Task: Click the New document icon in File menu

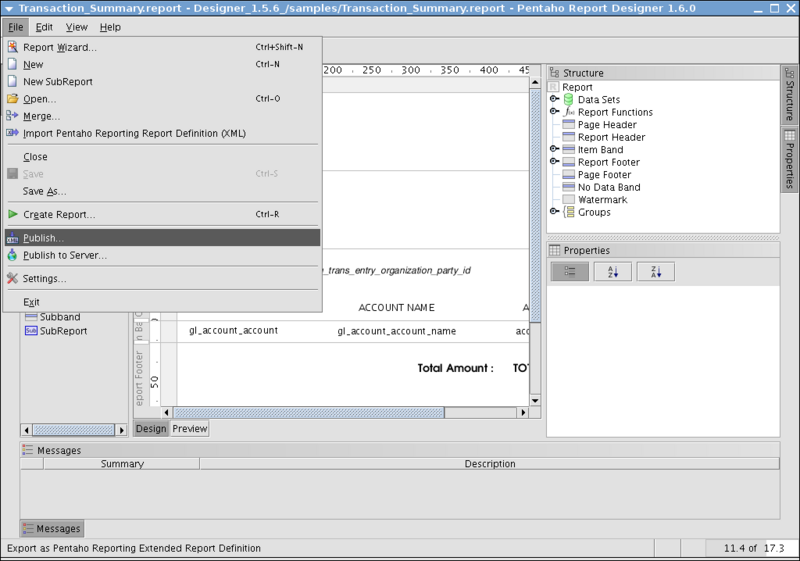Action: (13, 64)
